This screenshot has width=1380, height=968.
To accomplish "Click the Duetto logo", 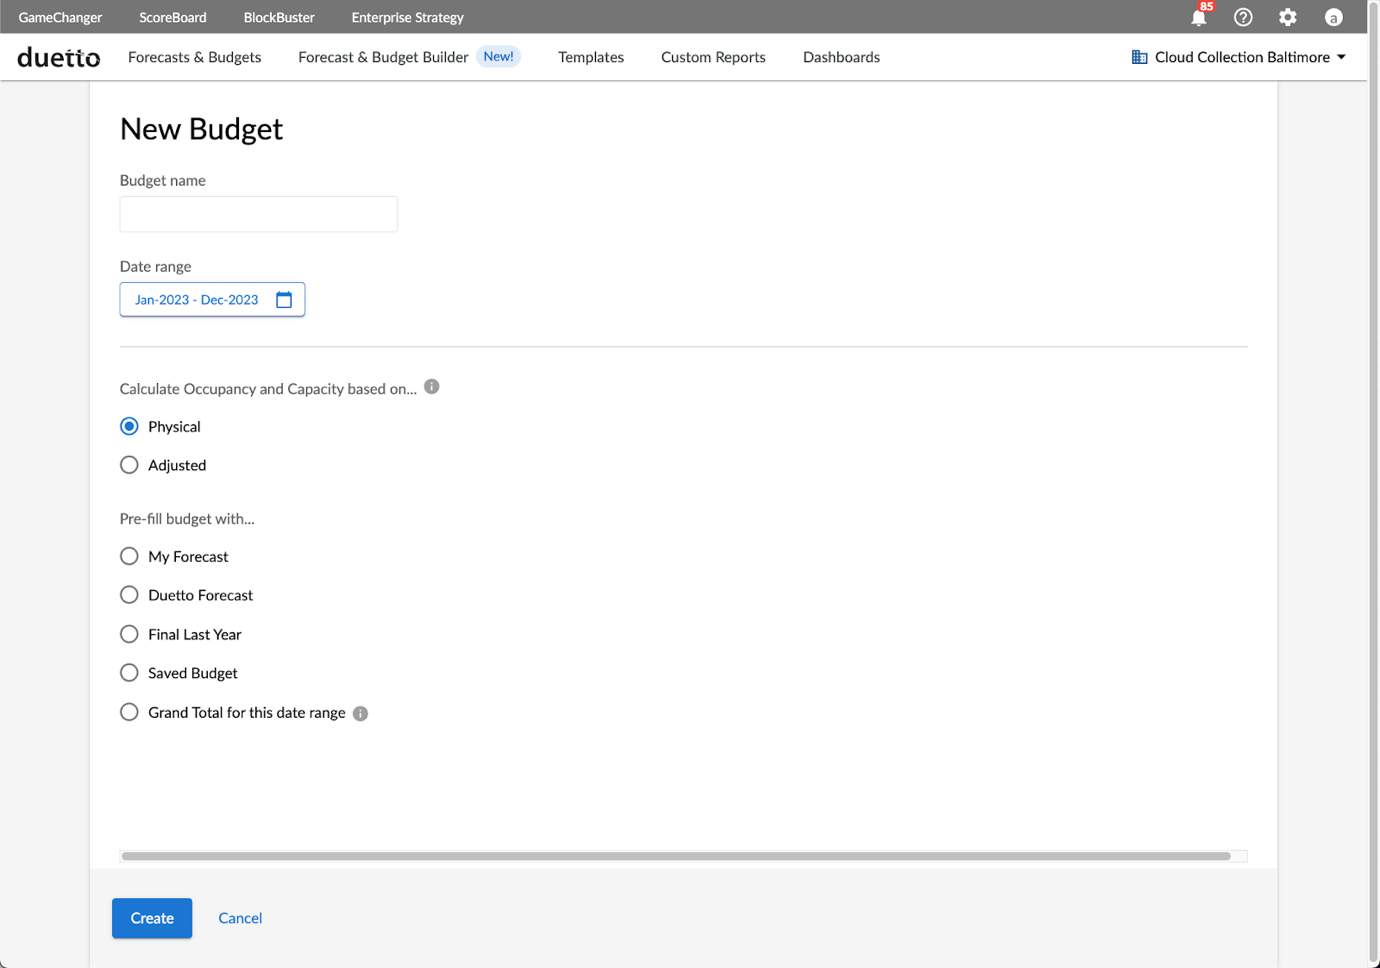I will (59, 57).
